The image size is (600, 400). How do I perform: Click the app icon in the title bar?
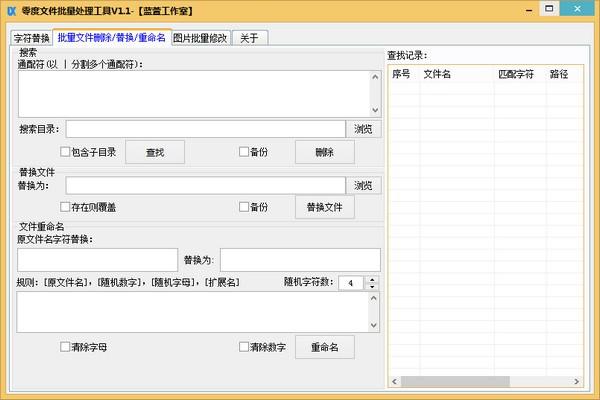pos(11,10)
